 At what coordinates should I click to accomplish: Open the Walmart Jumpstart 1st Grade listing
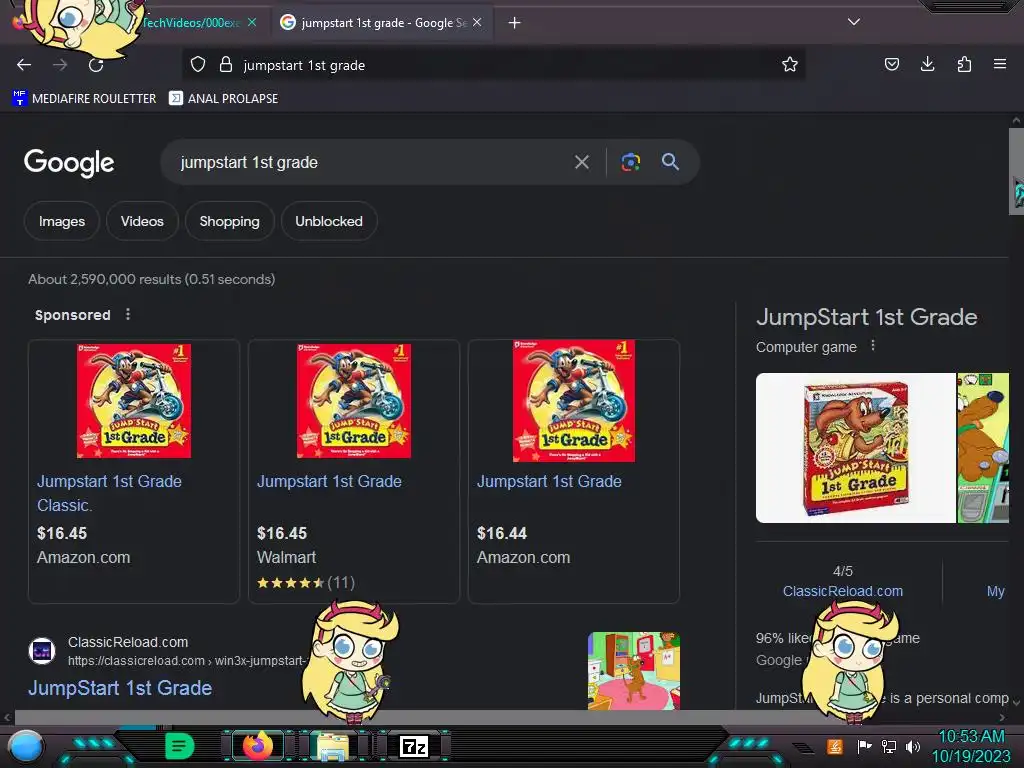click(x=329, y=481)
